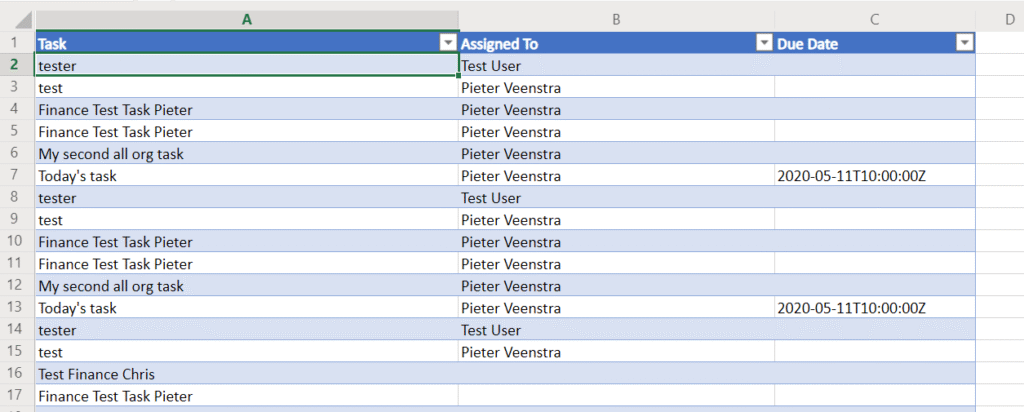The width and height of the screenshot is (1024, 412).
Task: Select column C header
Action: (x=875, y=20)
